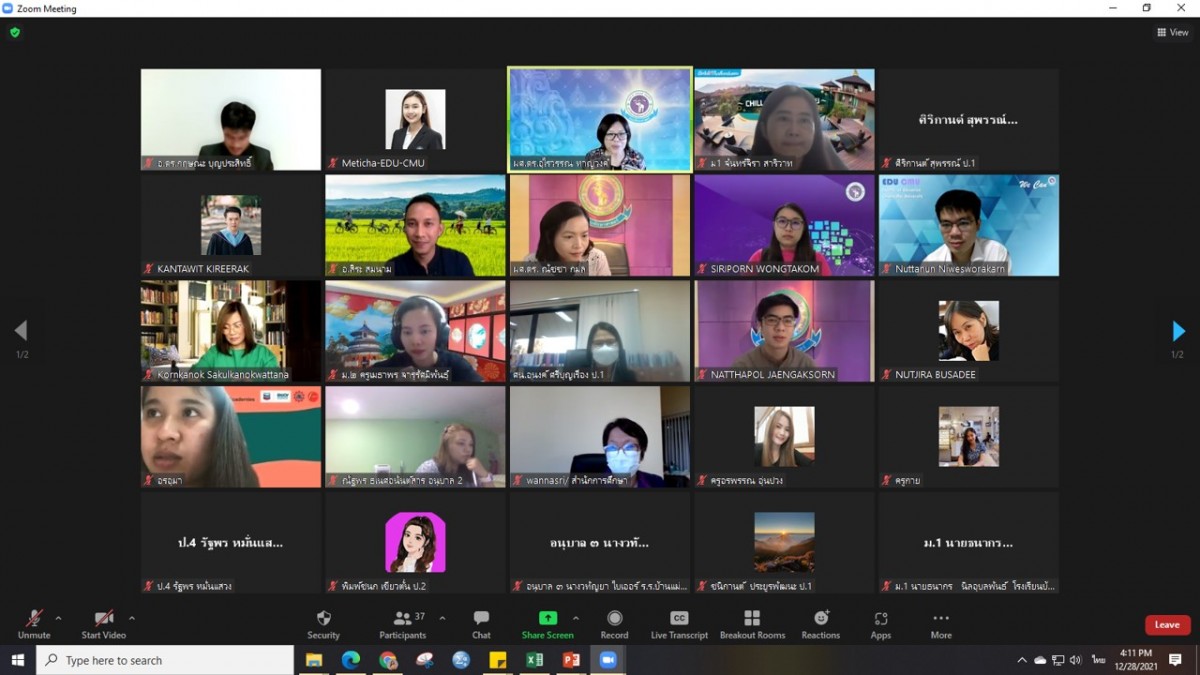This screenshot has height=675, width=1200.
Task: Expand audio options arrow beside Unmute
Action: 58,618
